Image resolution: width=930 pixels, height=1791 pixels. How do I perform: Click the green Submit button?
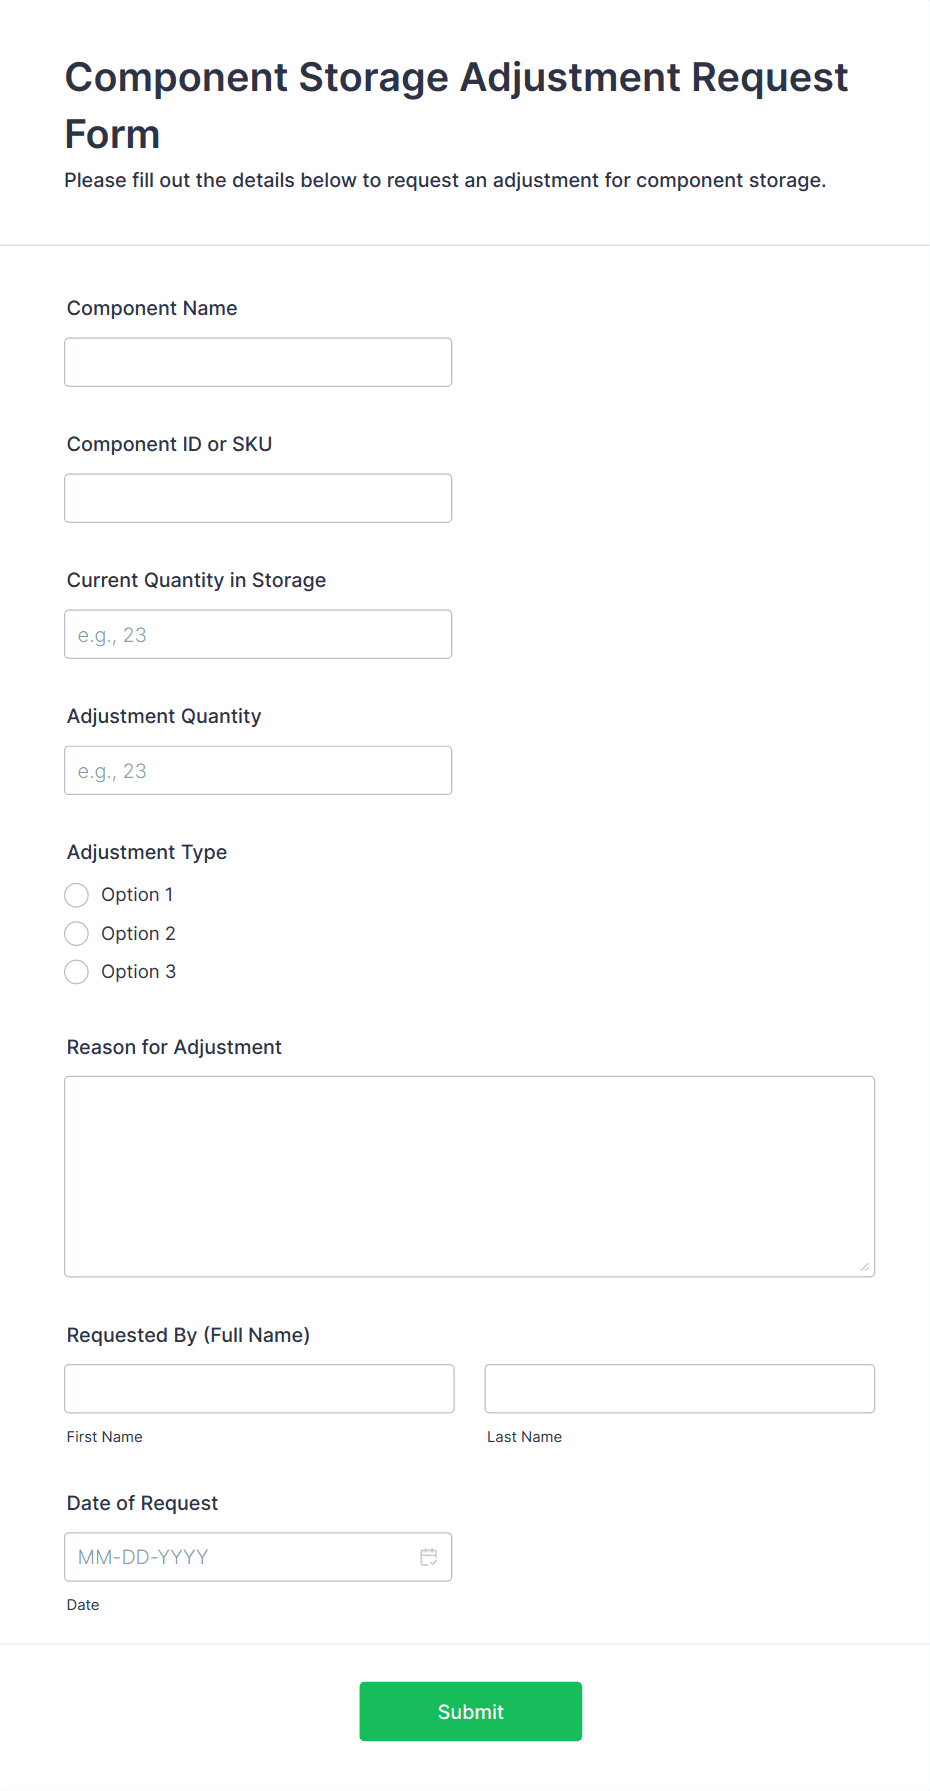(470, 1711)
